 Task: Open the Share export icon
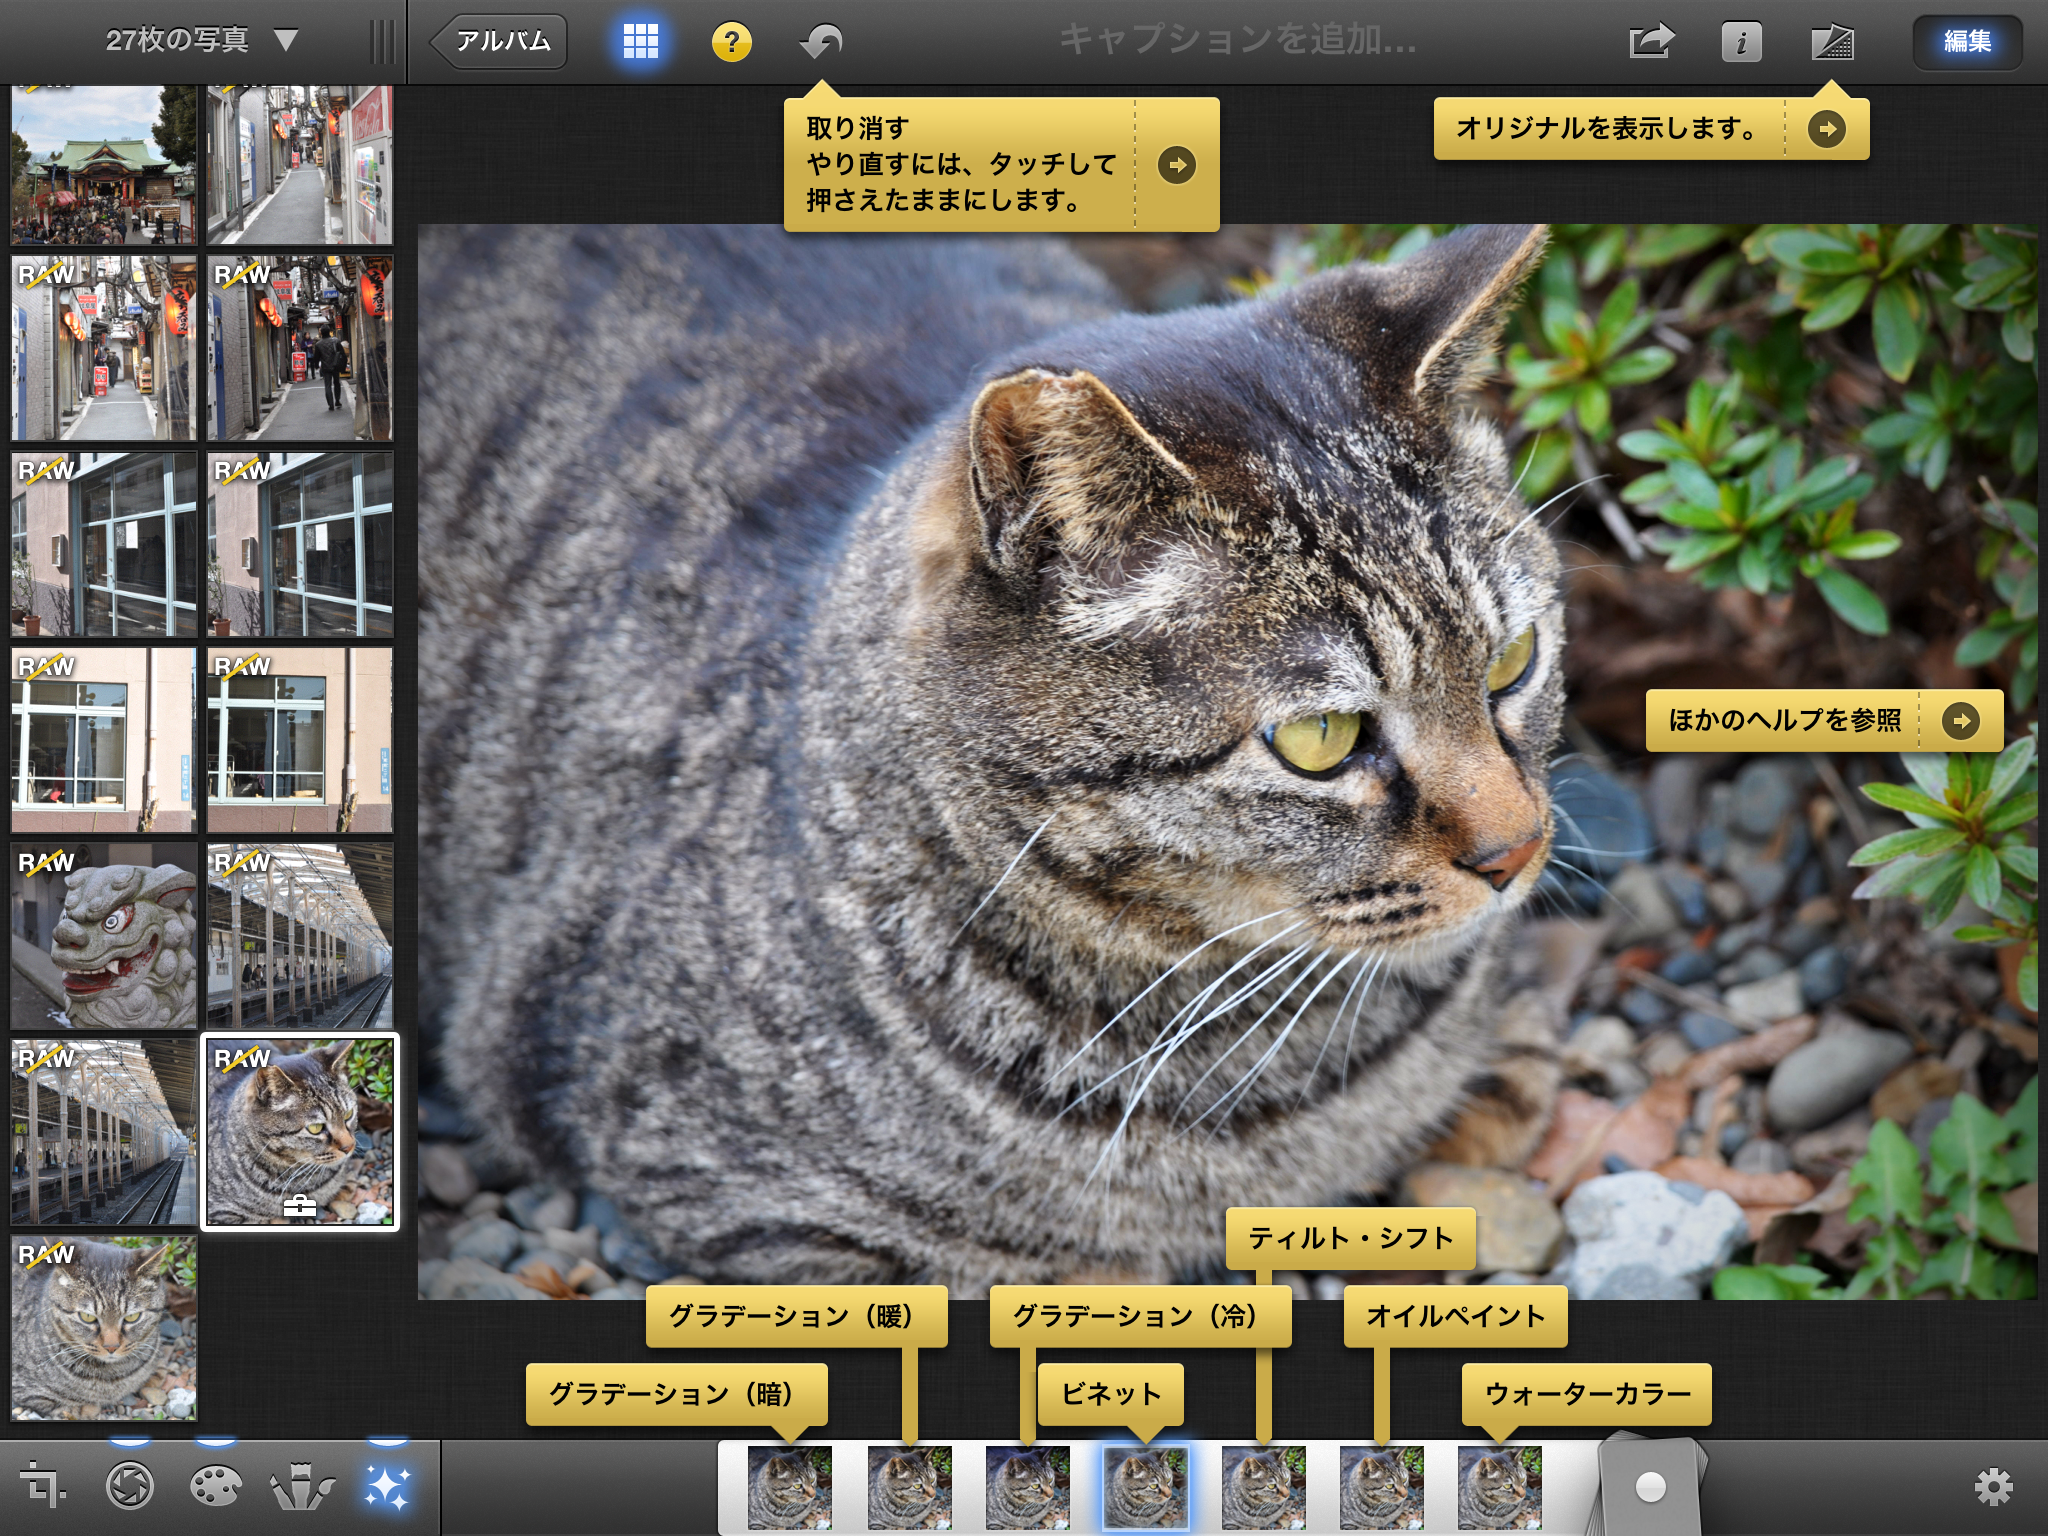coord(1651,42)
